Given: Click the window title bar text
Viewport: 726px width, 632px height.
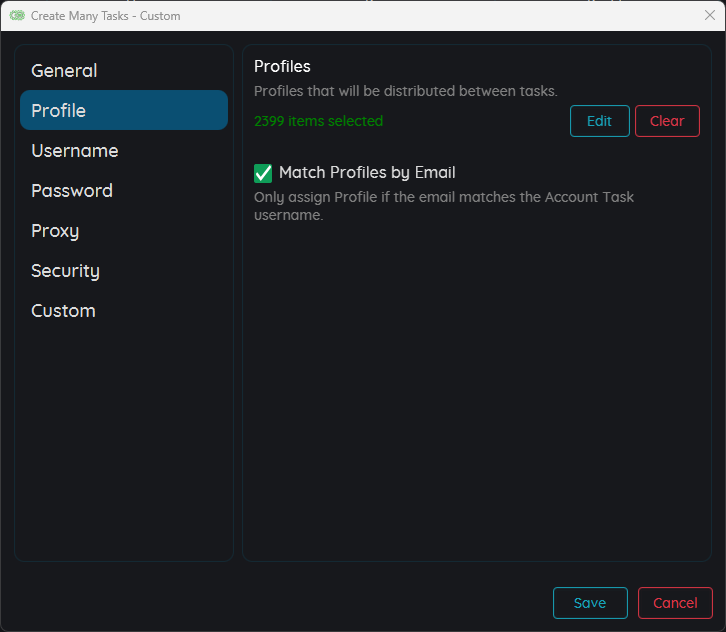Looking at the screenshot, I should click(106, 16).
